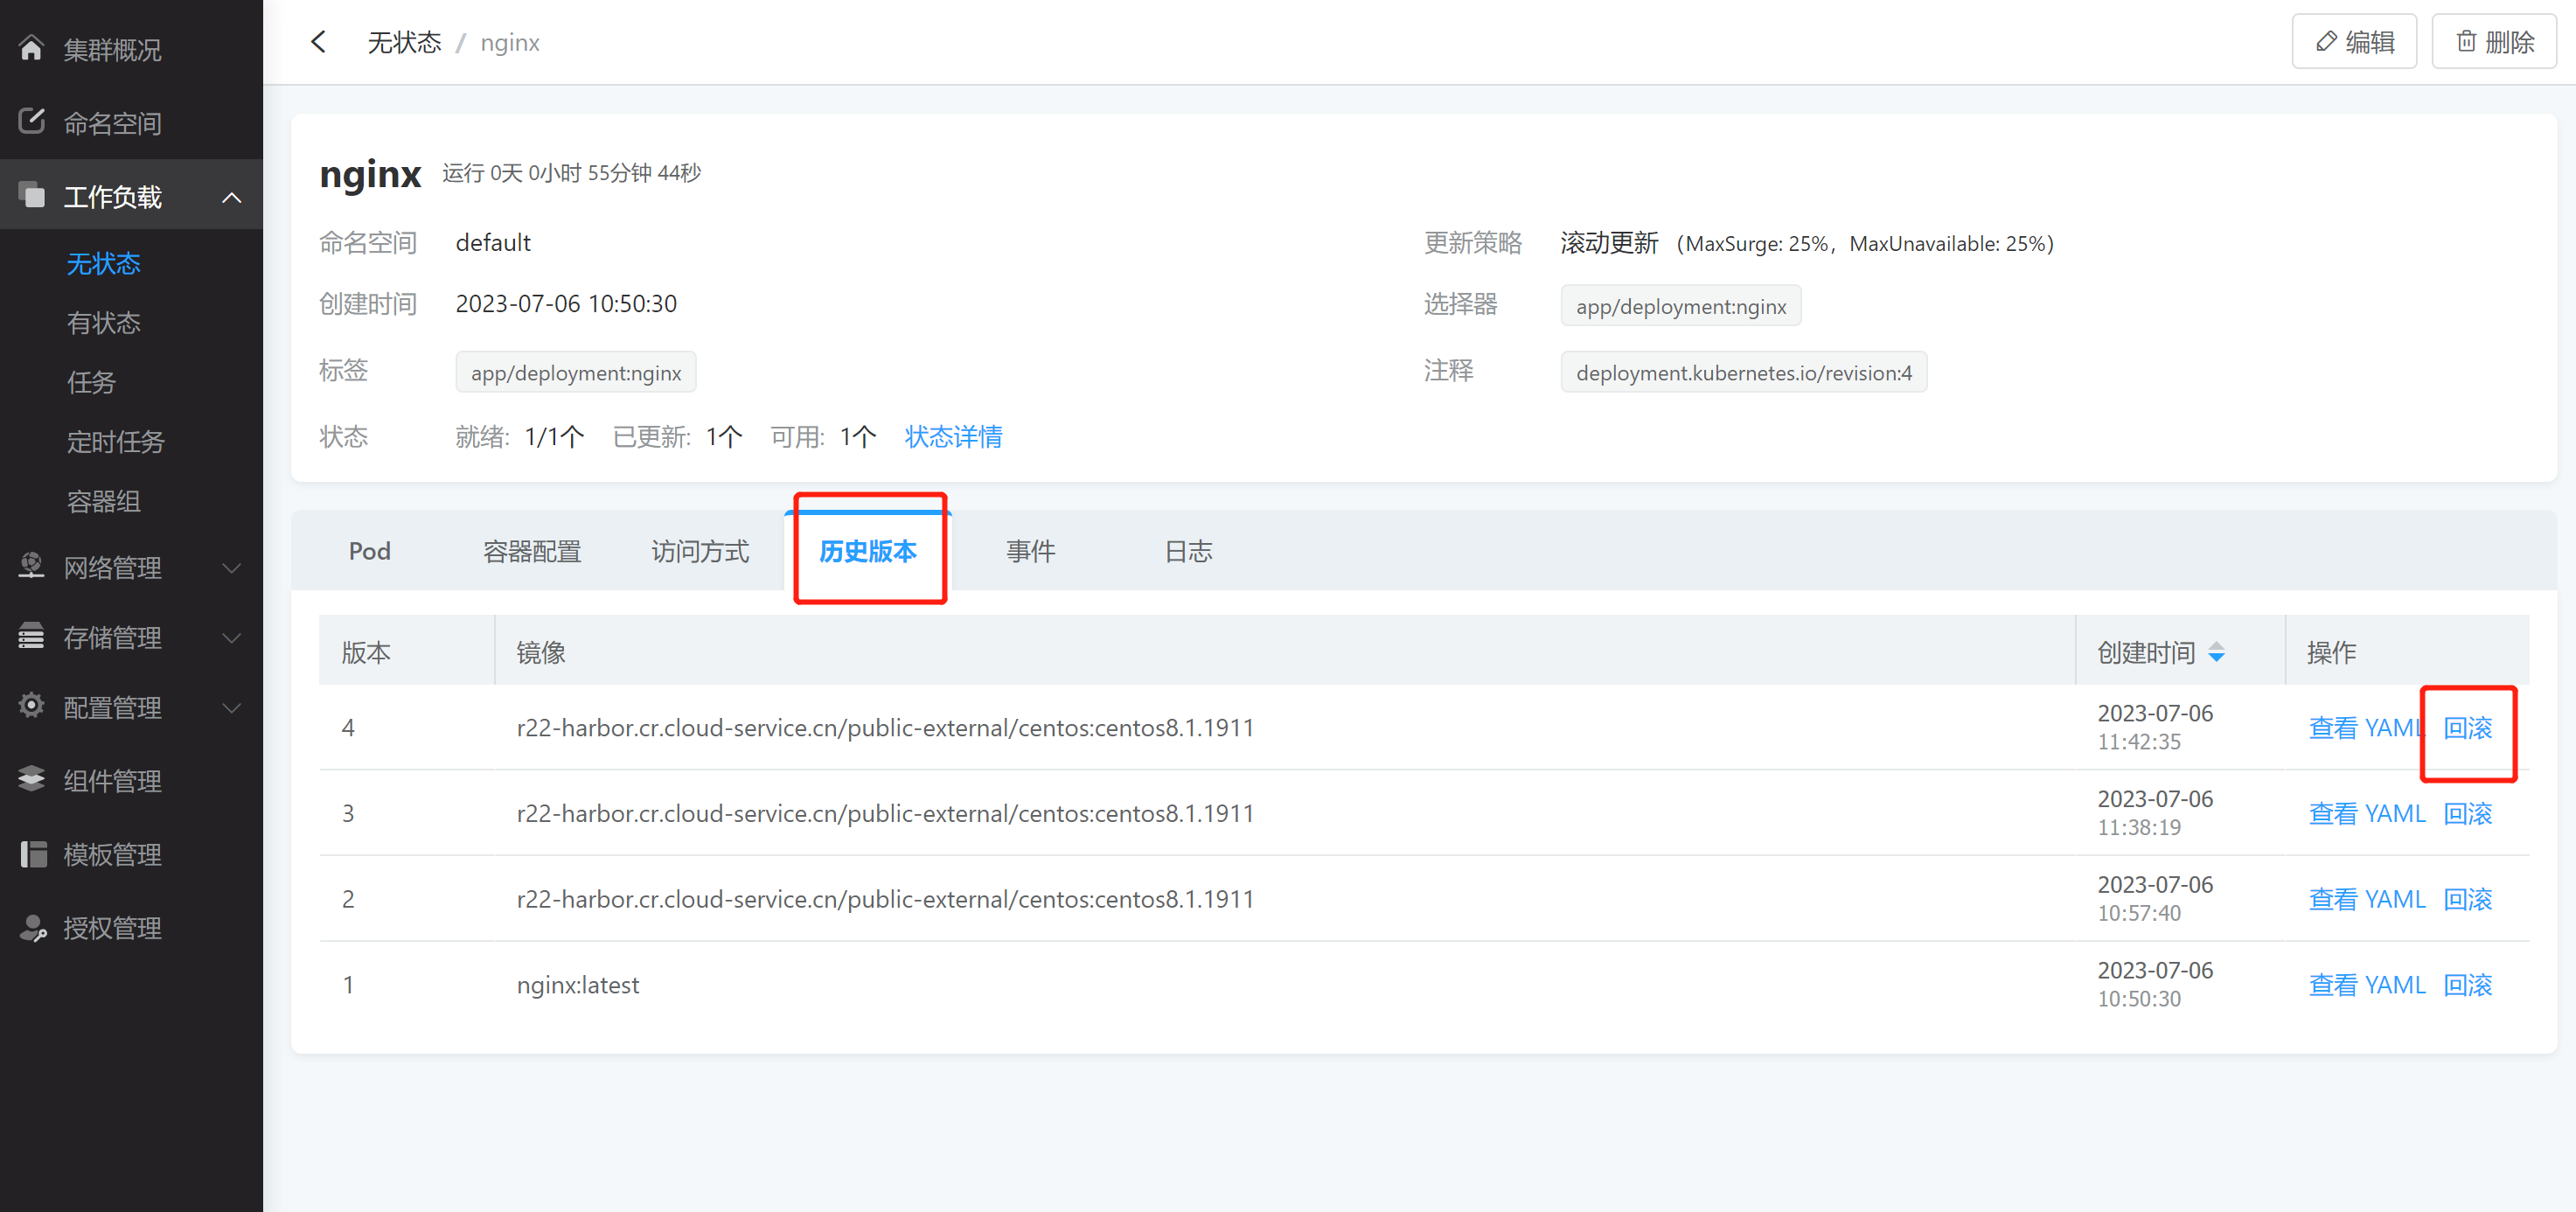This screenshot has height=1212, width=2576.
Task: Click the 滚动更新 strategy text
Action: tap(1609, 243)
